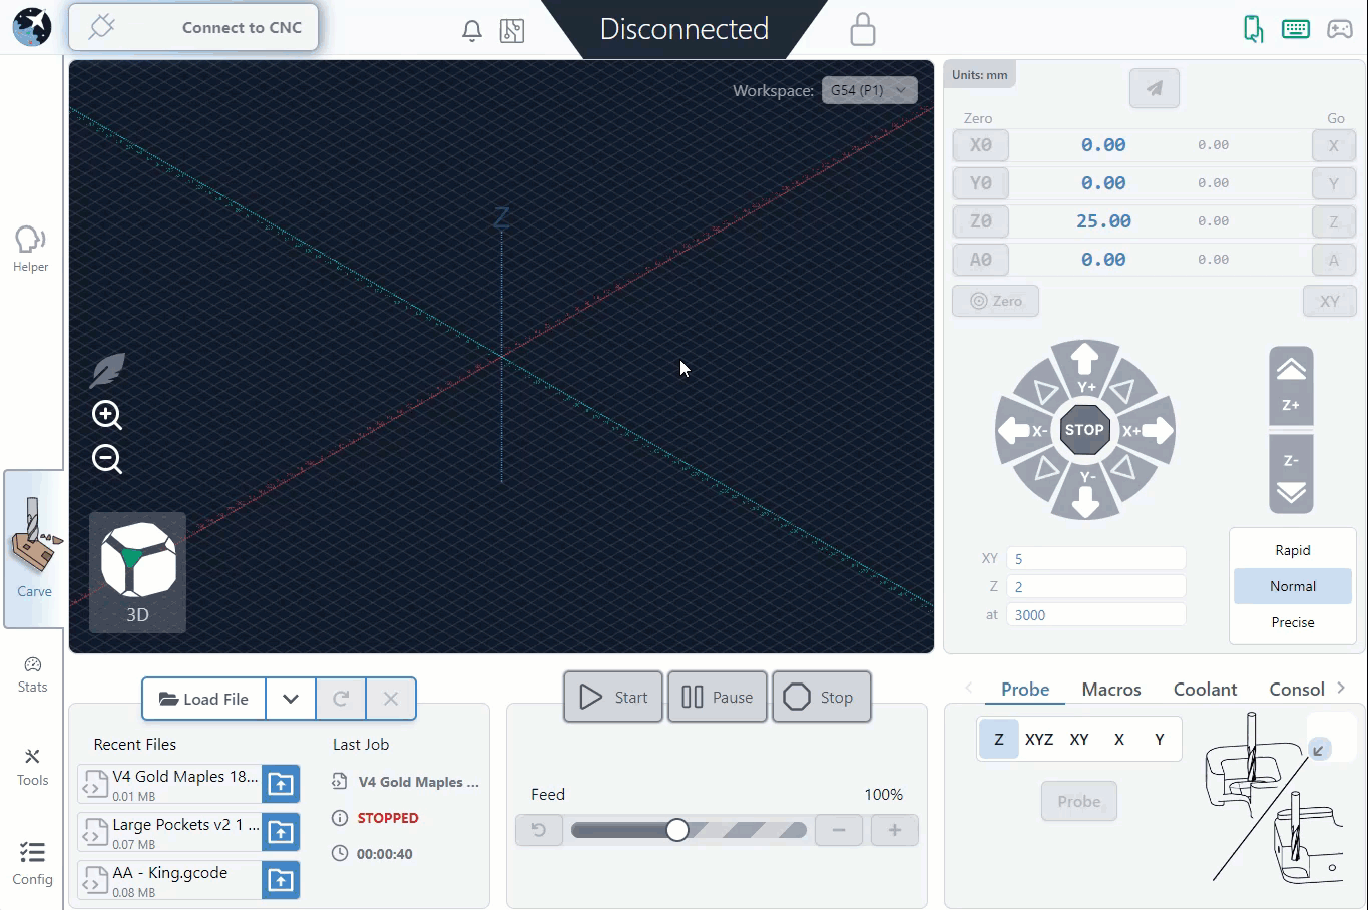Select the Carve sidebar item
This screenshot has height=910, width=1368.
pos(34,549)
